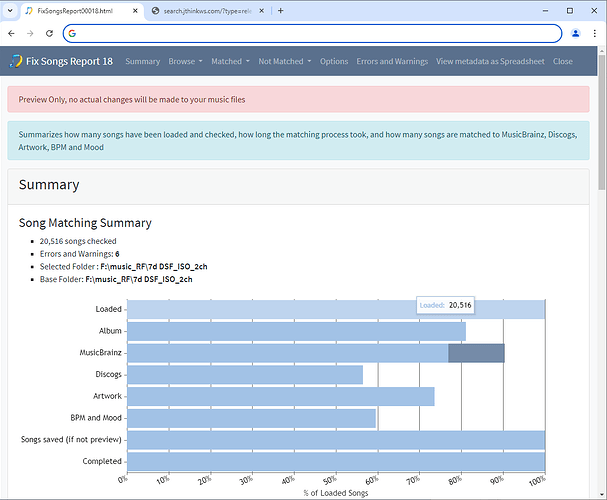Click the Base Folder path text
The height and width of the screenshot is (500, 607).
(x=139, y=279)
